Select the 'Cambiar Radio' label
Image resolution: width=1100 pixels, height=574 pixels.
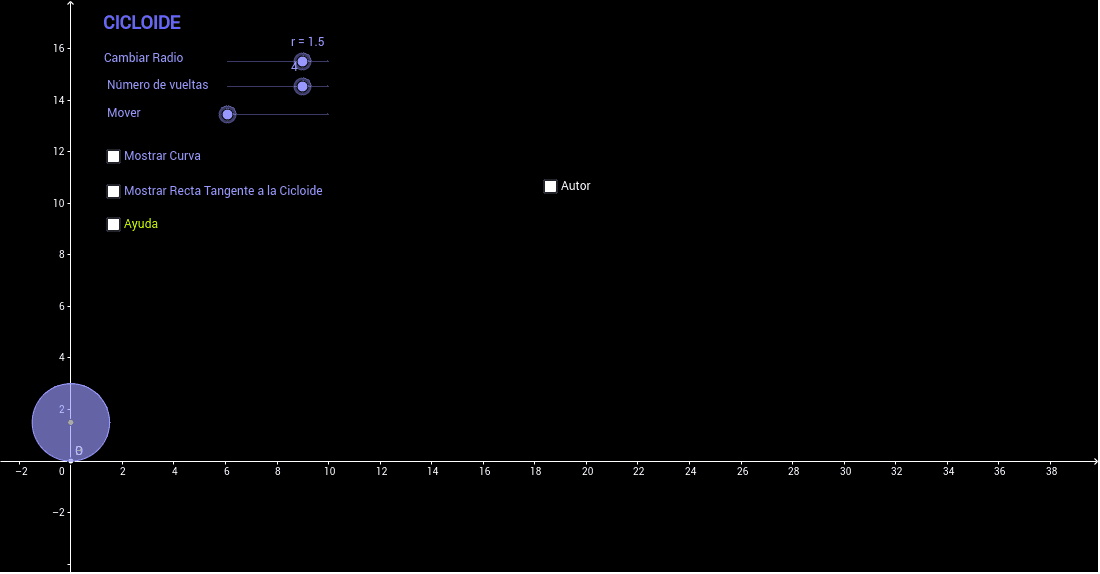coord(144,58)
